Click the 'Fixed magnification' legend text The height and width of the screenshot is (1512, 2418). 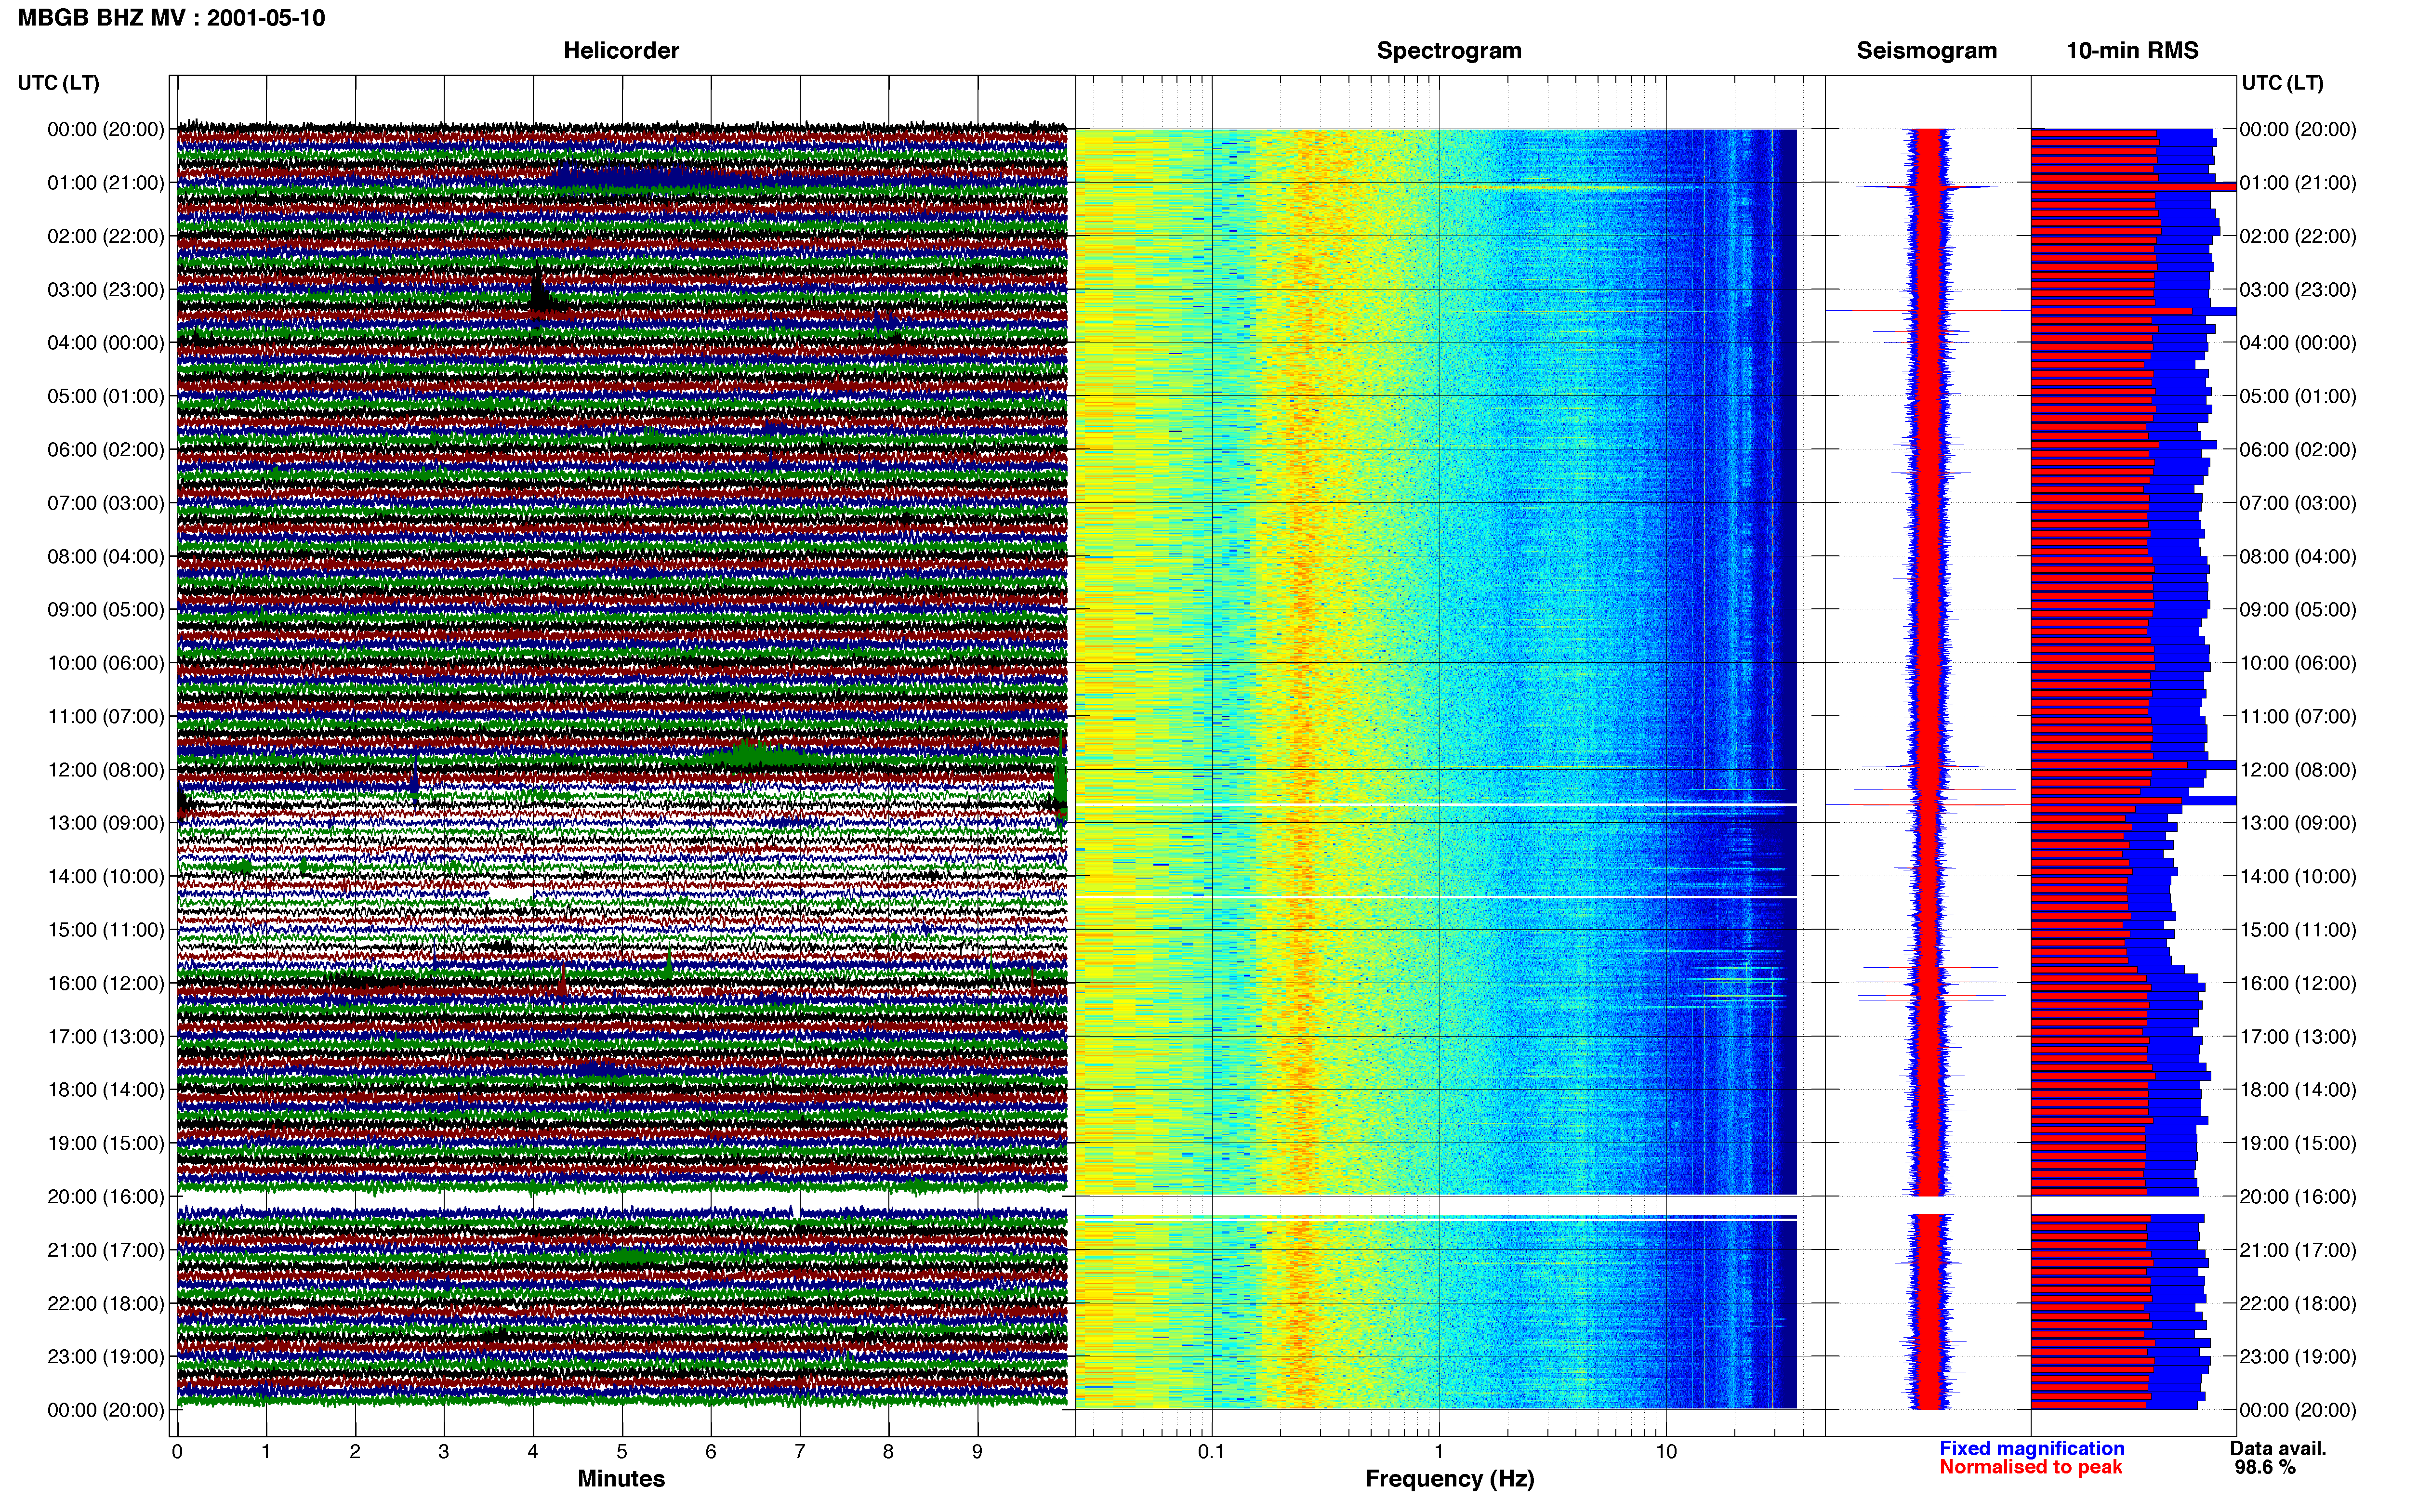2031,1449
